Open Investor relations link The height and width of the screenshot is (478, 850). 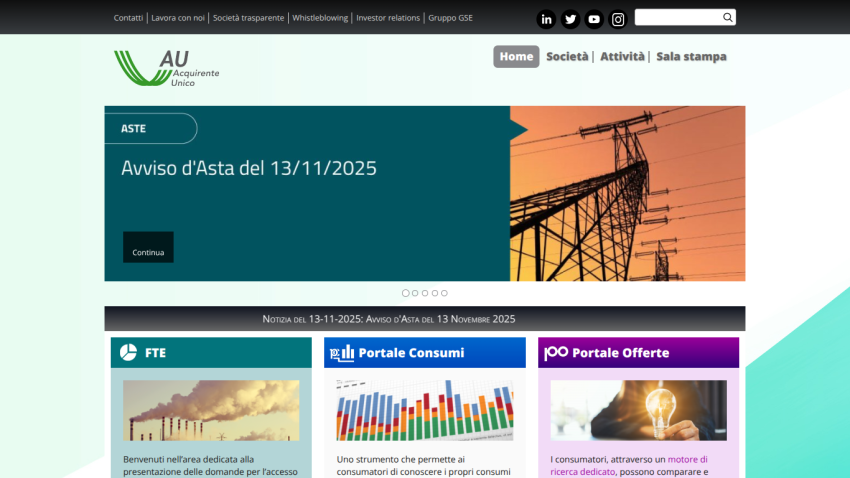388,18
